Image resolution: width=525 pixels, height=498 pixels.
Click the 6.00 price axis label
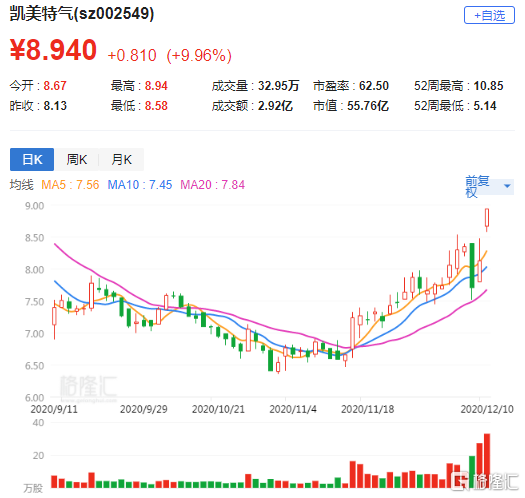click(34, 398)
